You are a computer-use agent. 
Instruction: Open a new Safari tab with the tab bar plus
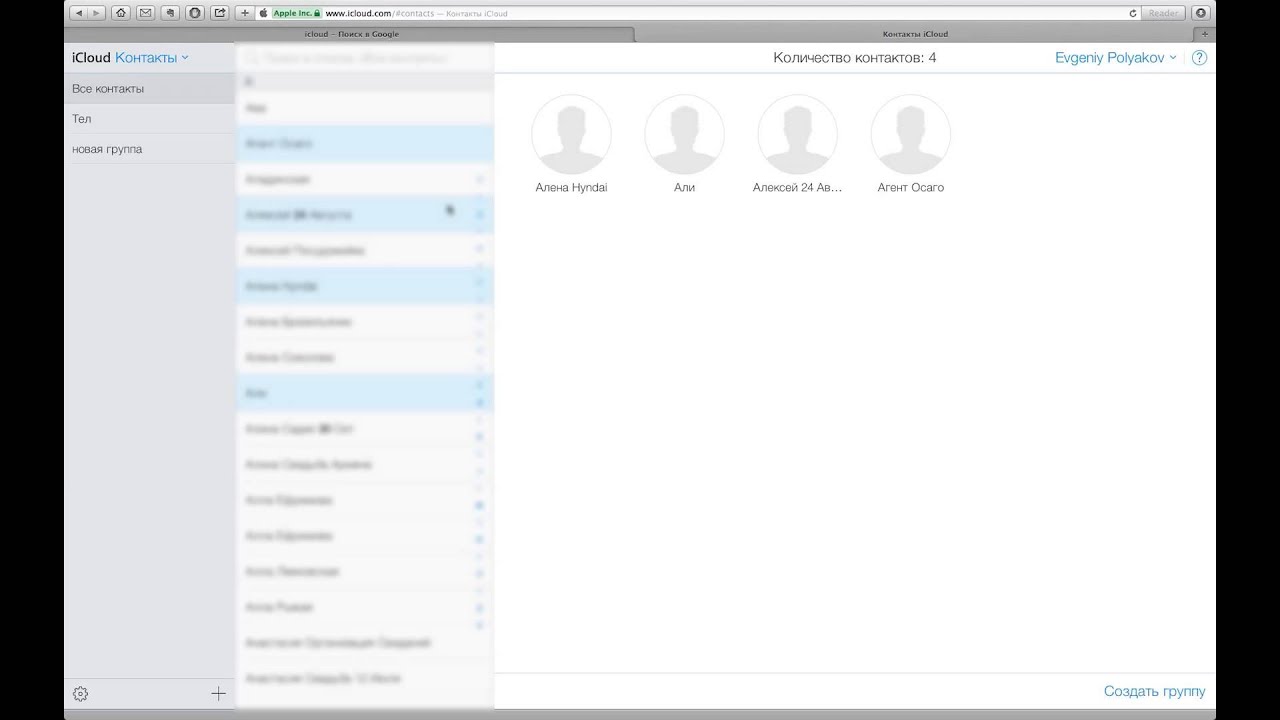[x=1205, y=34]
